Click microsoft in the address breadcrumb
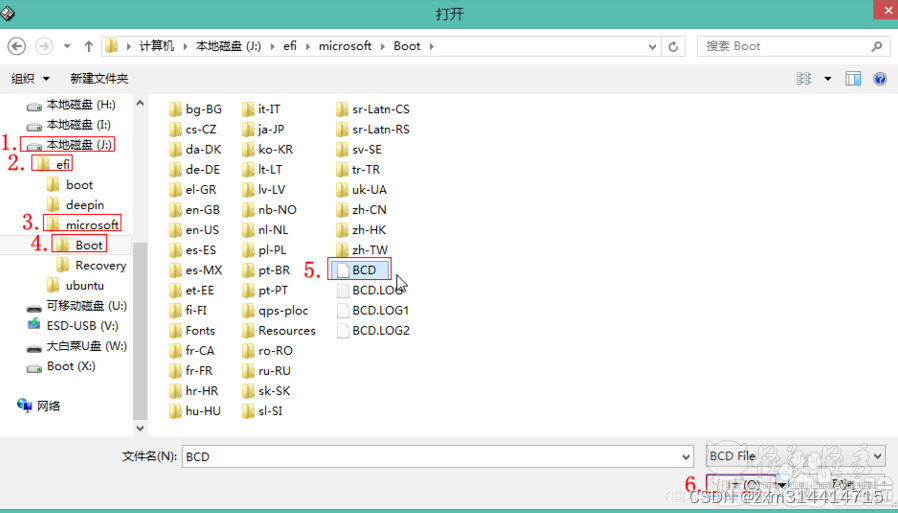 point(345,46)
